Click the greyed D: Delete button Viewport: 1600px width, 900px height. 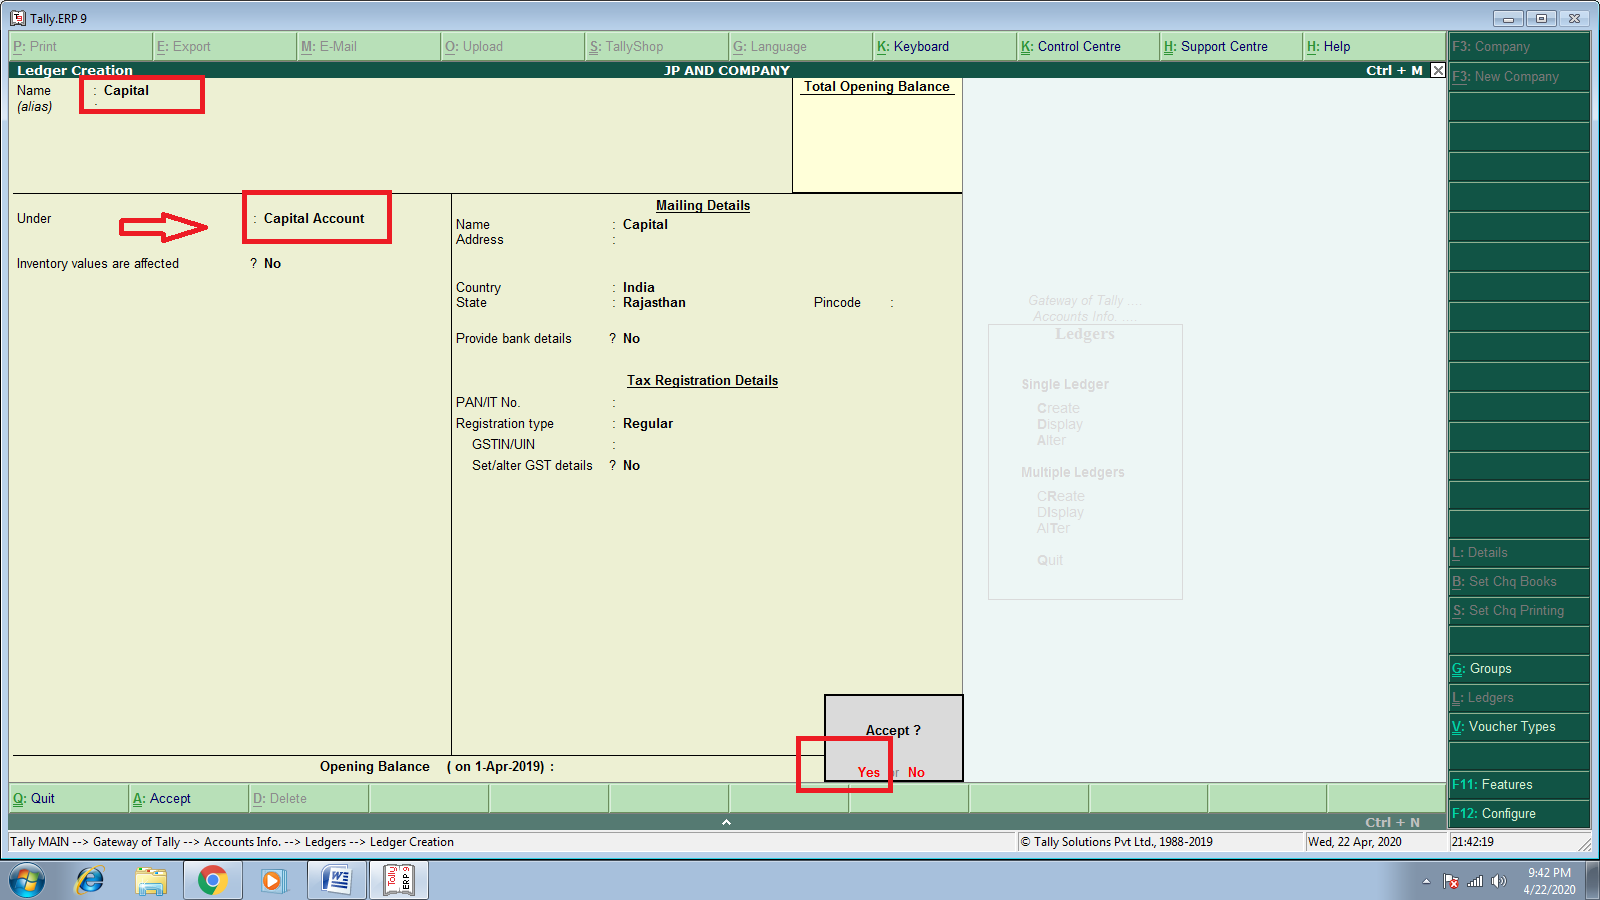click(308, 798)
